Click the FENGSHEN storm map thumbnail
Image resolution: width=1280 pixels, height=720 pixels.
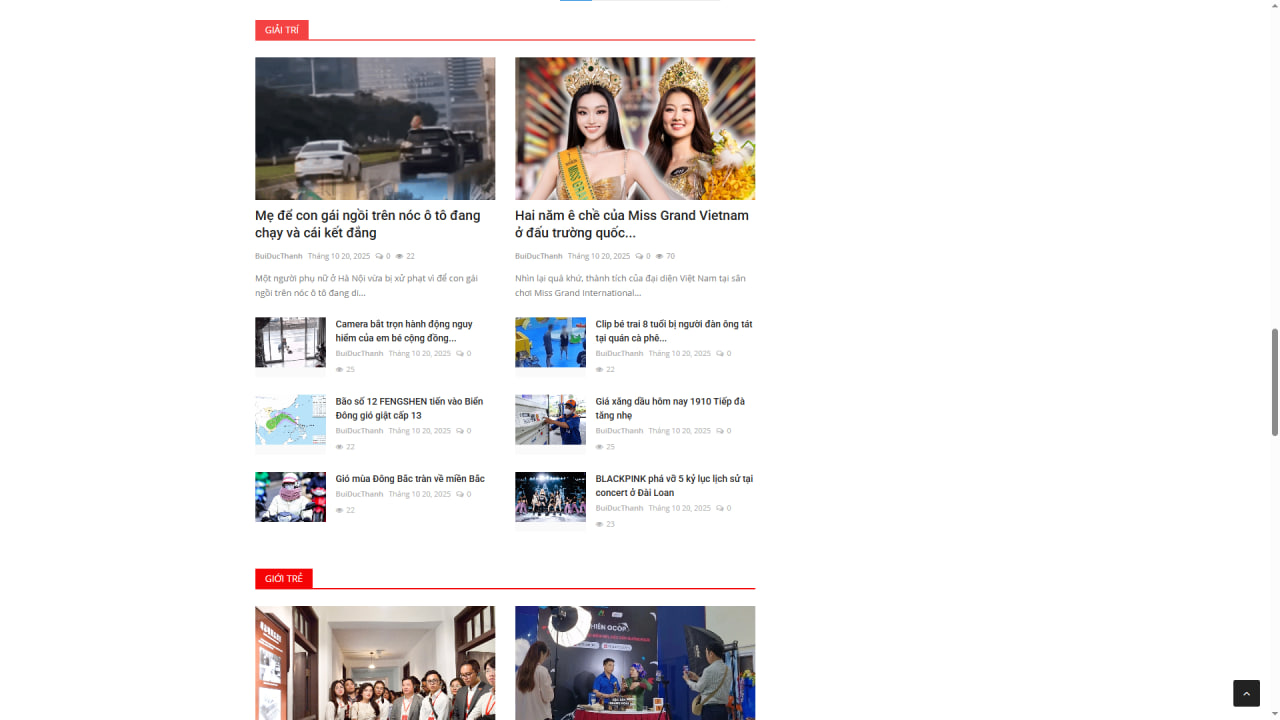290,420
